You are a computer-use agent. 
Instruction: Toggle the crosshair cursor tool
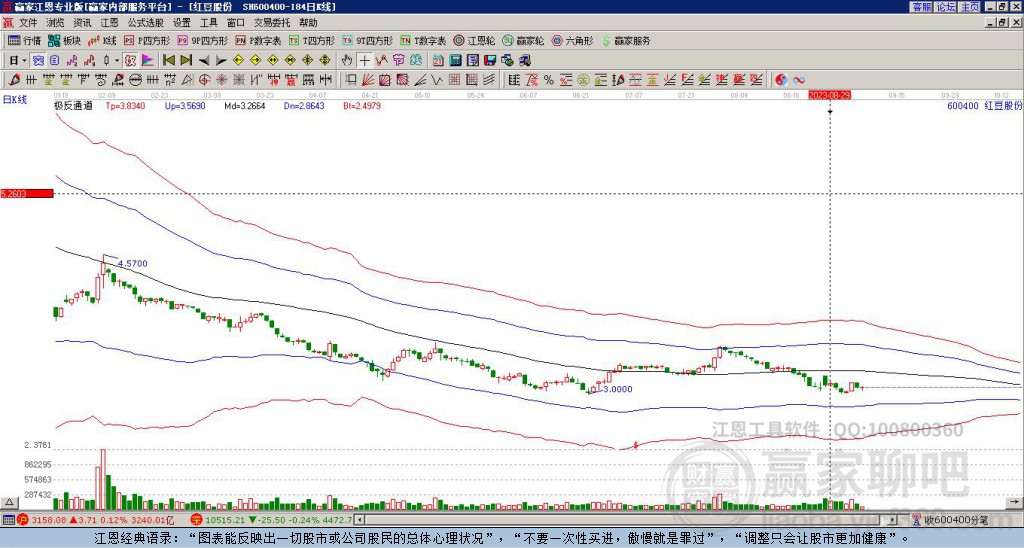coord(364,61)
